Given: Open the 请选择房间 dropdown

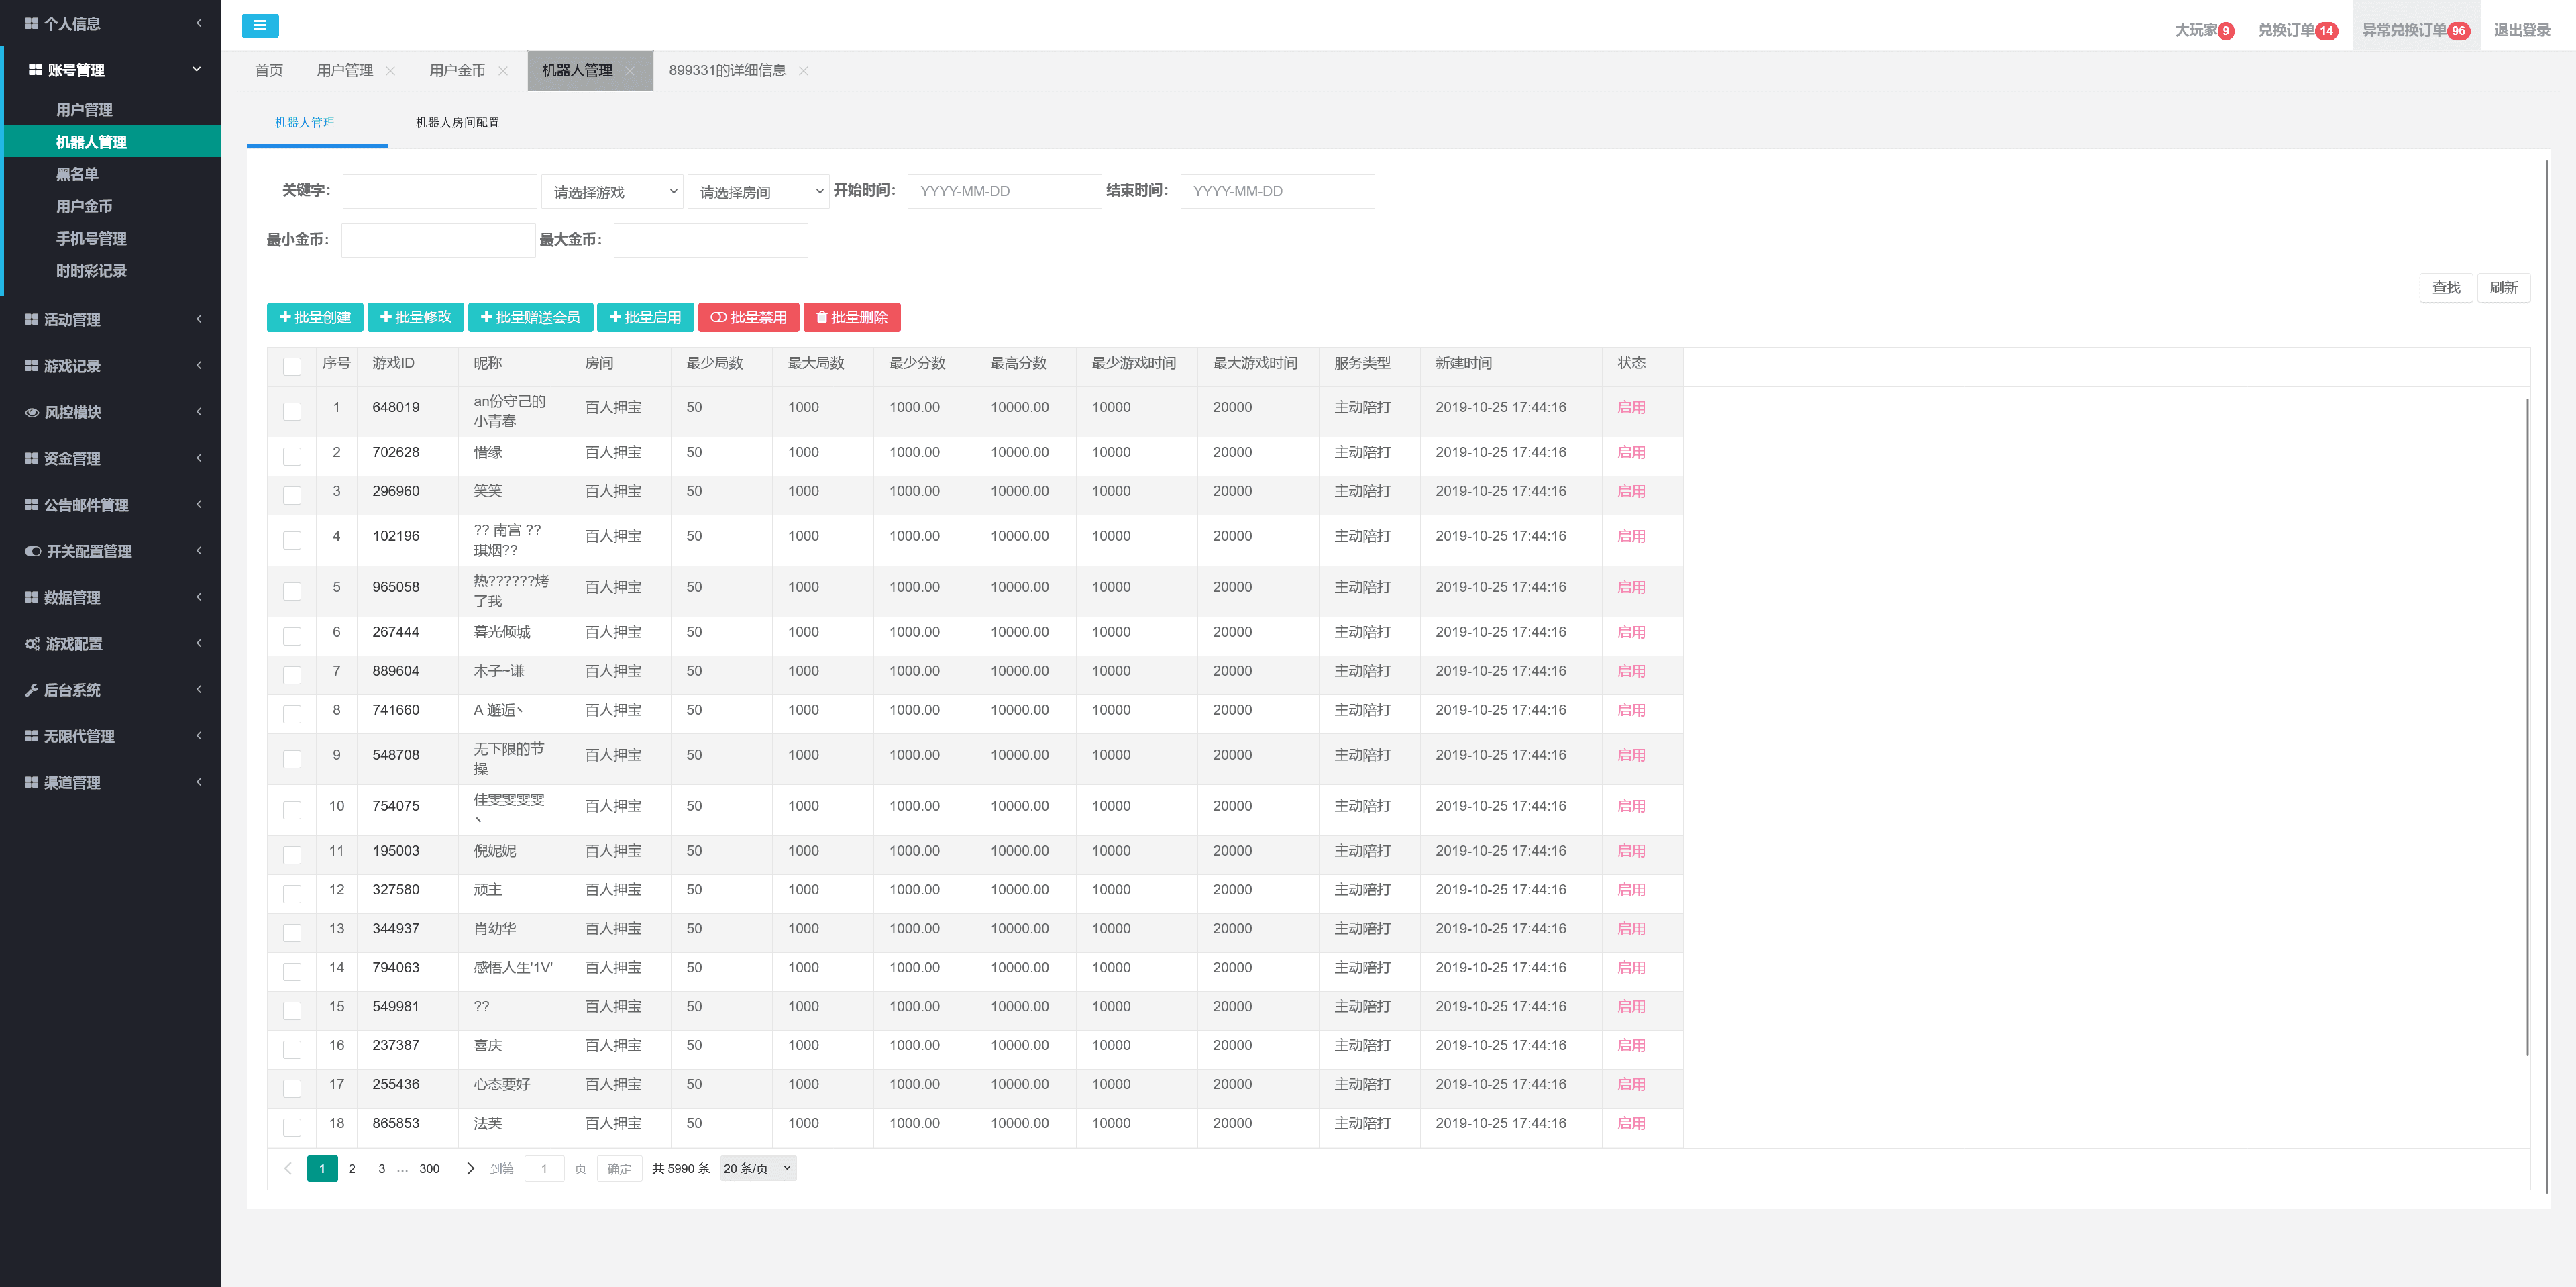Looking at the screenshot, I should [758, 191].
